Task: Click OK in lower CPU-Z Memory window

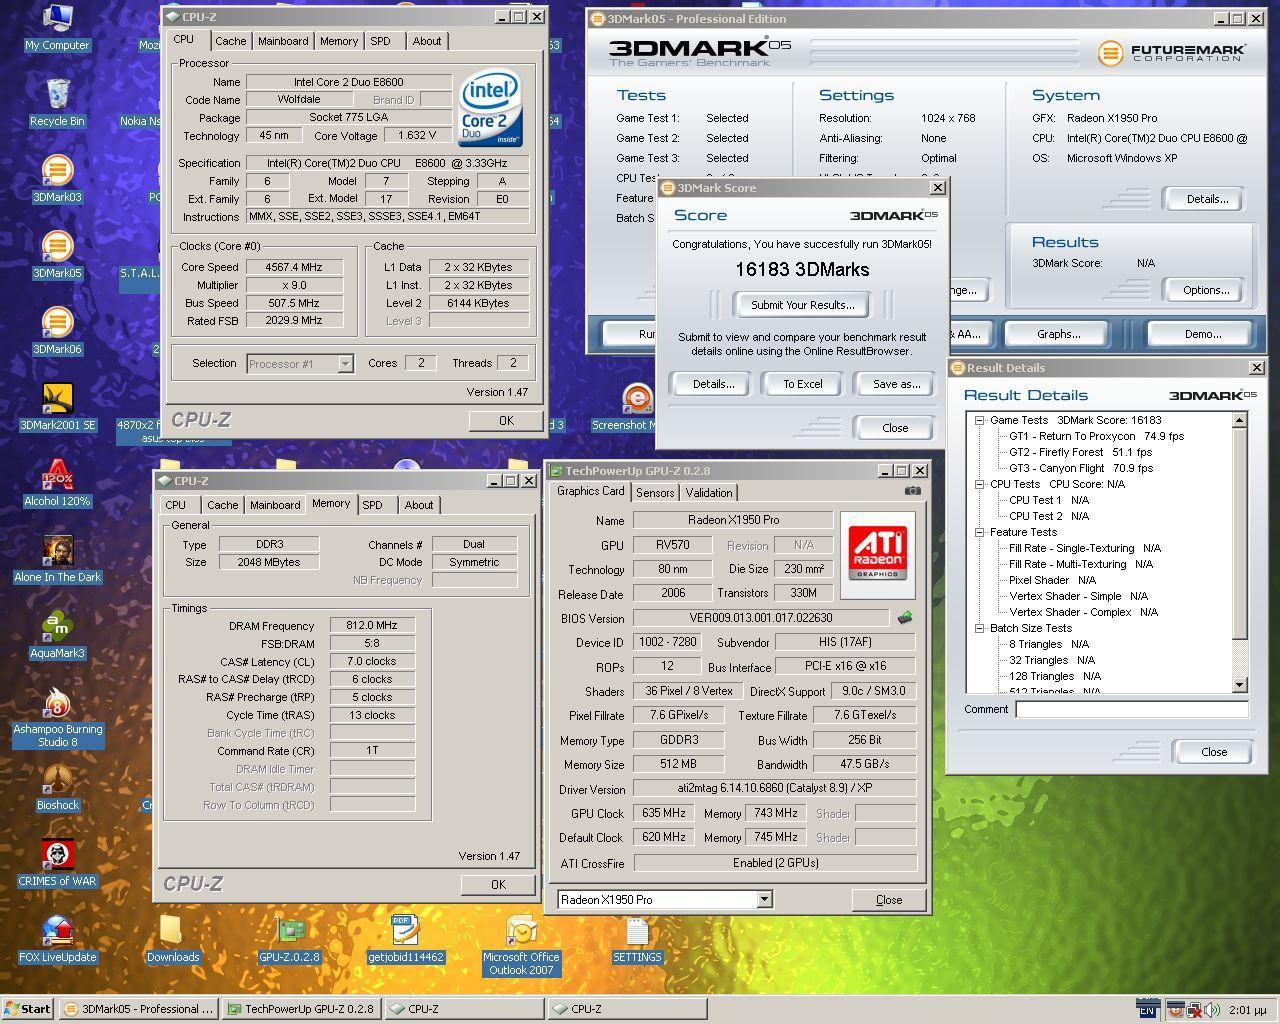Action: point(498,885)
